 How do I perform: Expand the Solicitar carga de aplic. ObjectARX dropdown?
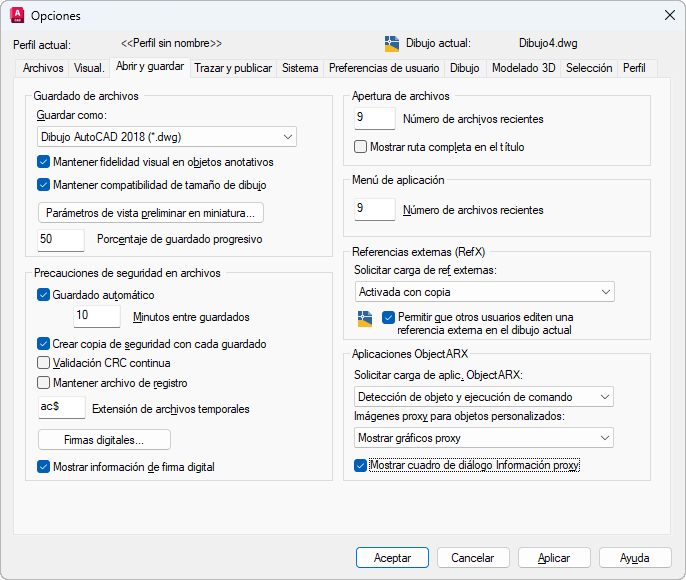pyautogui.click(x=484, y=397)
